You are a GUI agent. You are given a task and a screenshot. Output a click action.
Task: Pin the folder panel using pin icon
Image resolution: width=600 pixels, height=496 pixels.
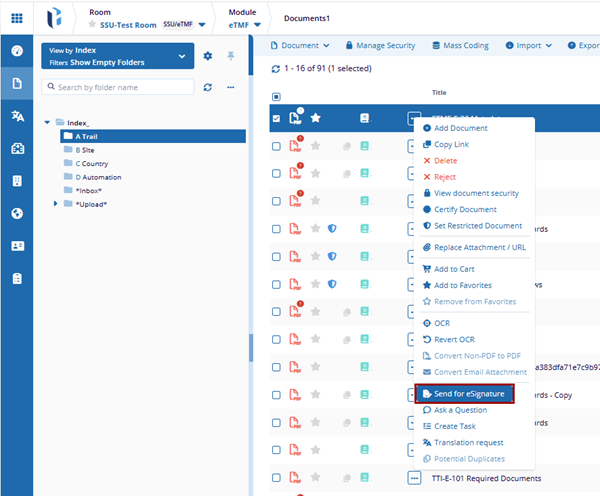click(231, 56)
